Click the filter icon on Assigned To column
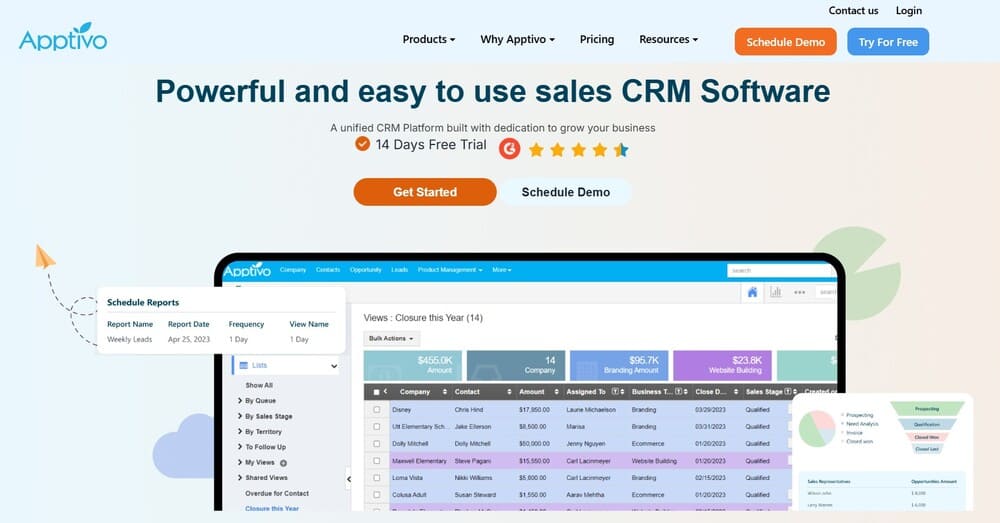 coord(615,392)
